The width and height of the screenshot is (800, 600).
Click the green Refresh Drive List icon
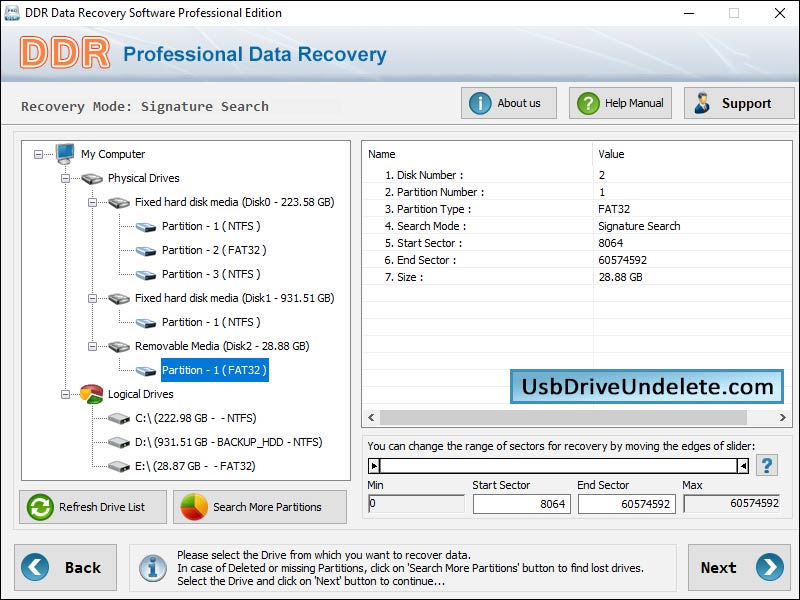[40, 507]
